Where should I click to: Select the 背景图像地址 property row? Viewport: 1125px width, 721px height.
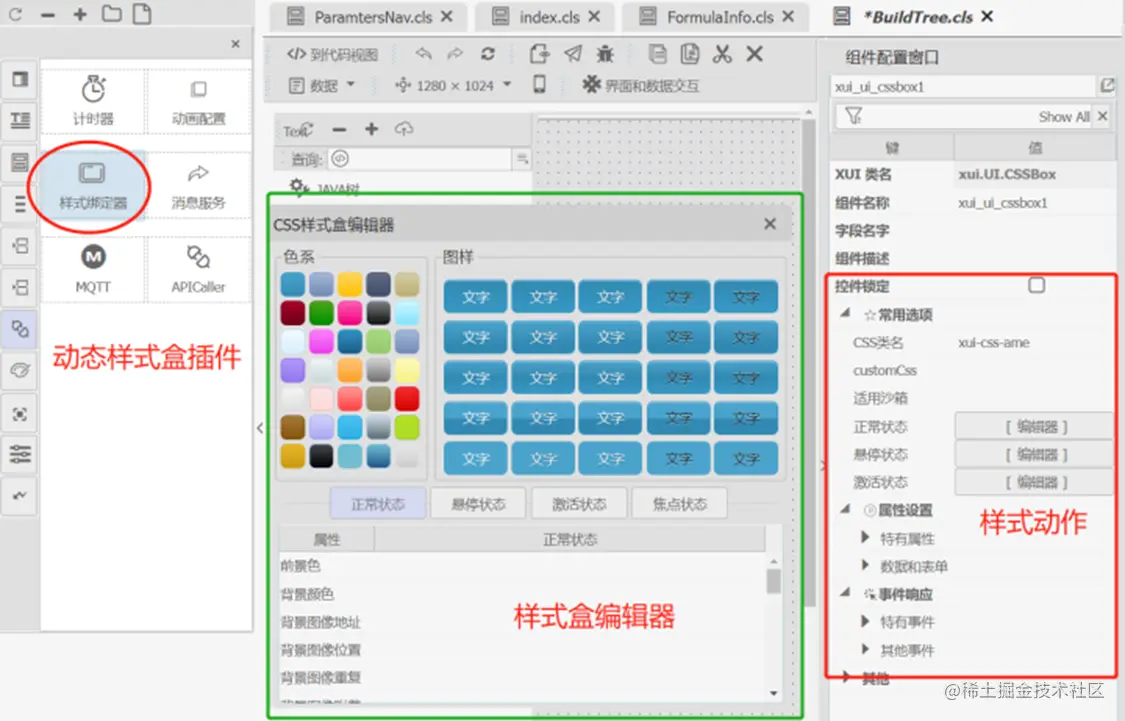click(524, 622)
